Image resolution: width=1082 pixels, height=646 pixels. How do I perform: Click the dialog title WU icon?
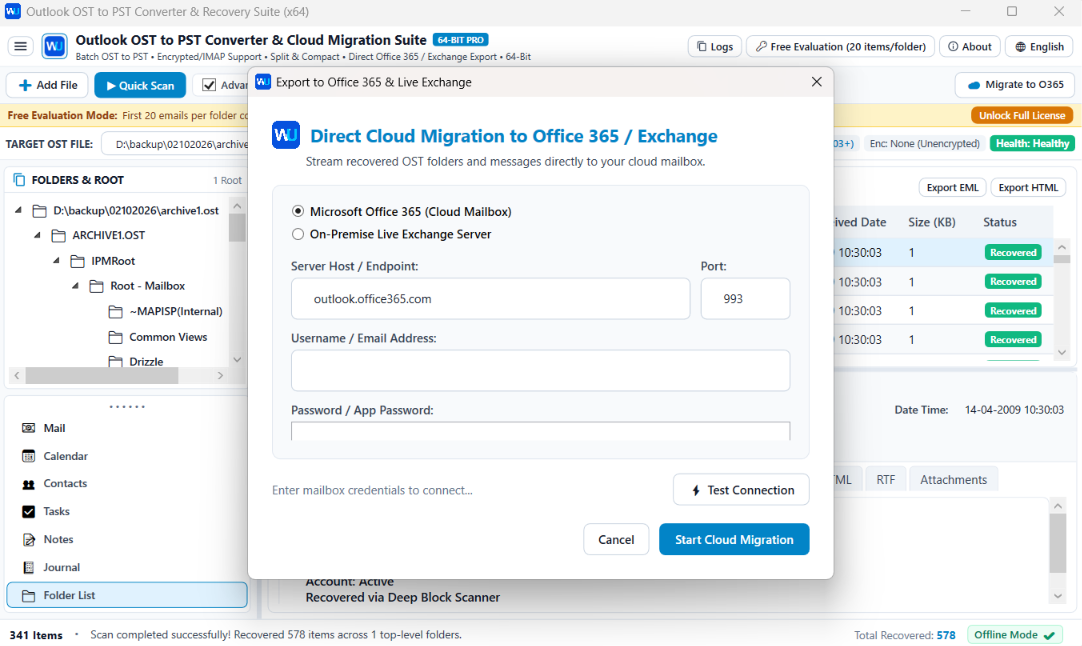(x=263, y=82)
